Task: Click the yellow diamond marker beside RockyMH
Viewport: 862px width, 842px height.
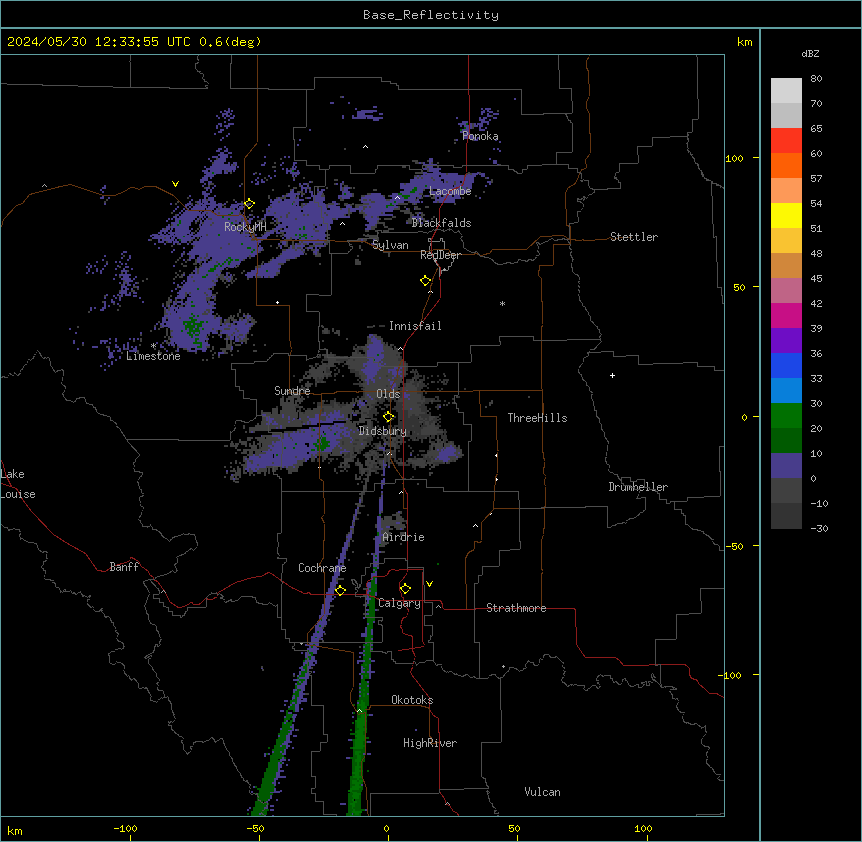Action: click(x=250, y=204)
